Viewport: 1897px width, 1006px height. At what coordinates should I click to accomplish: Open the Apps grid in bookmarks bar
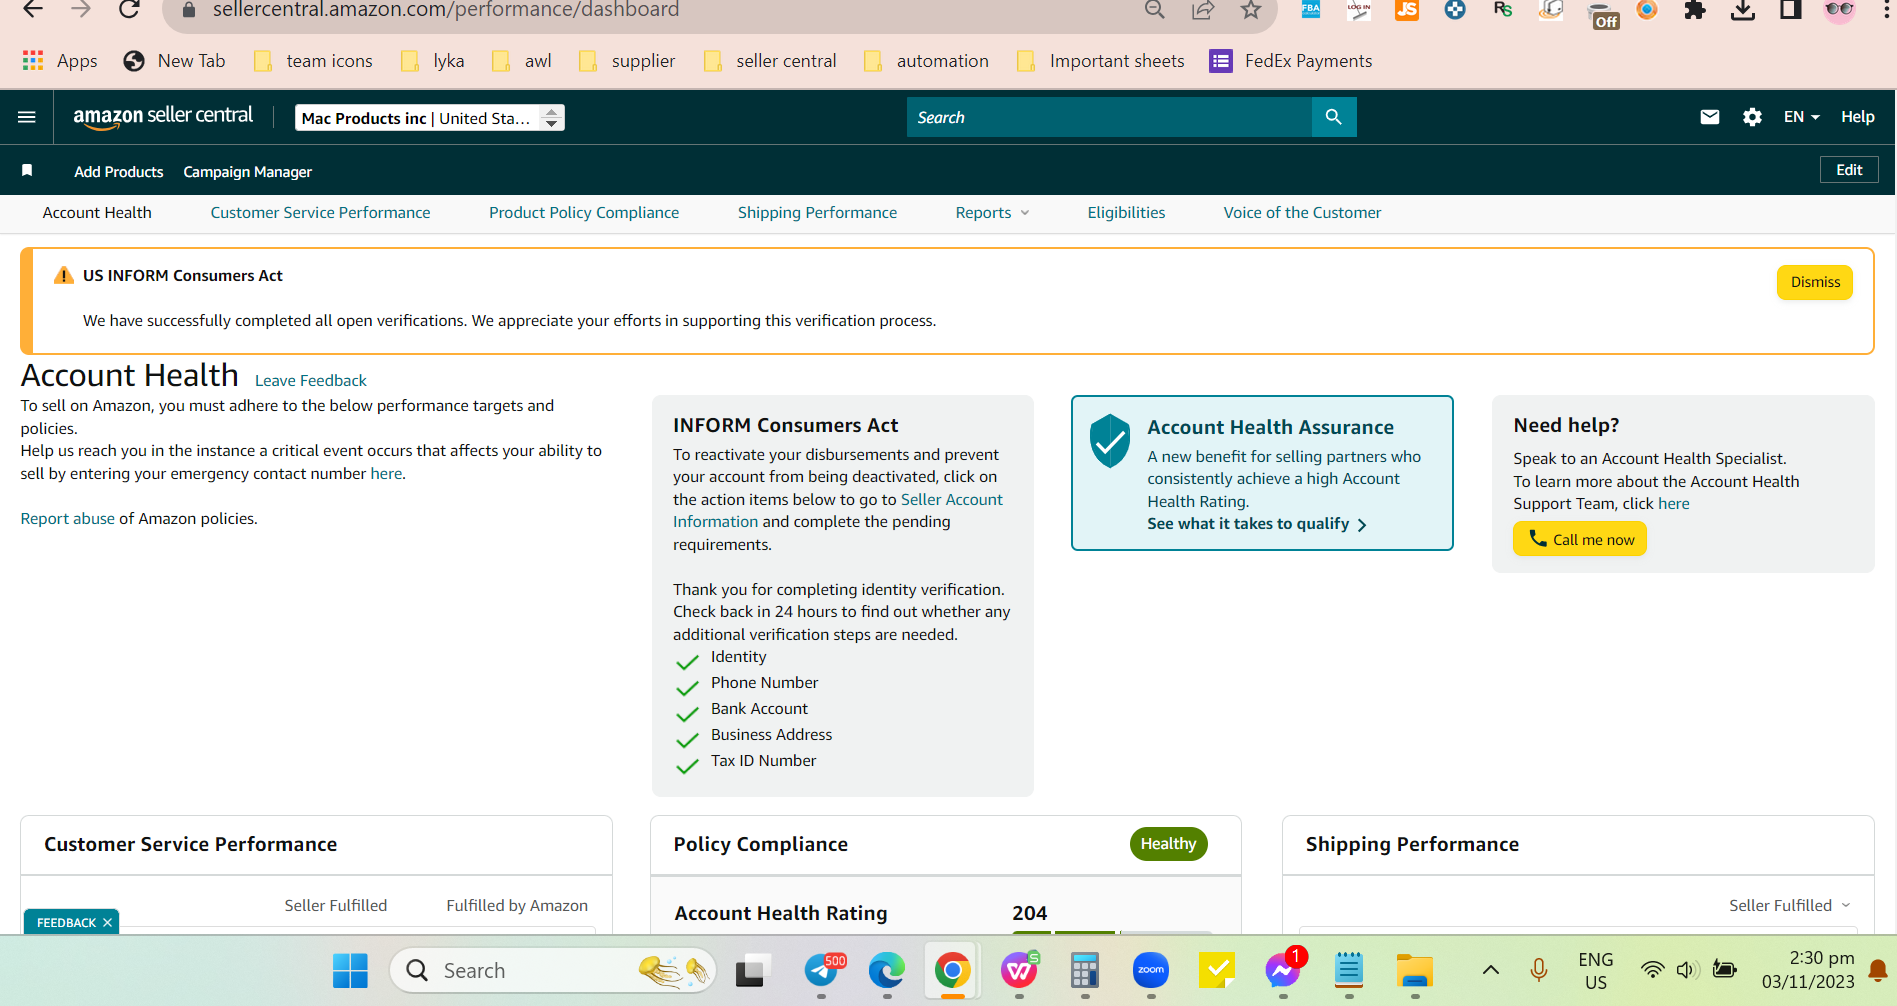60,61
